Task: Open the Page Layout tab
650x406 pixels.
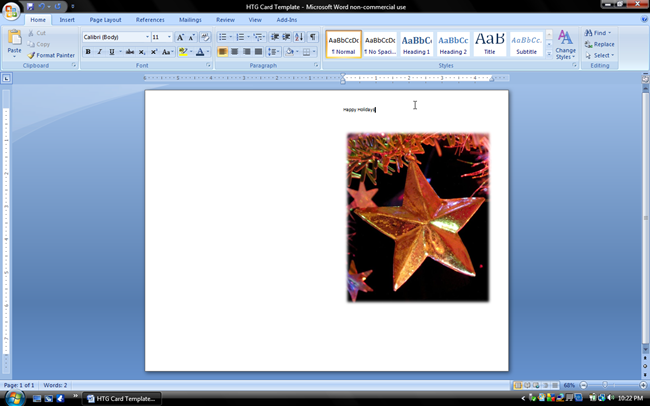Action: [x=105, y=20]
